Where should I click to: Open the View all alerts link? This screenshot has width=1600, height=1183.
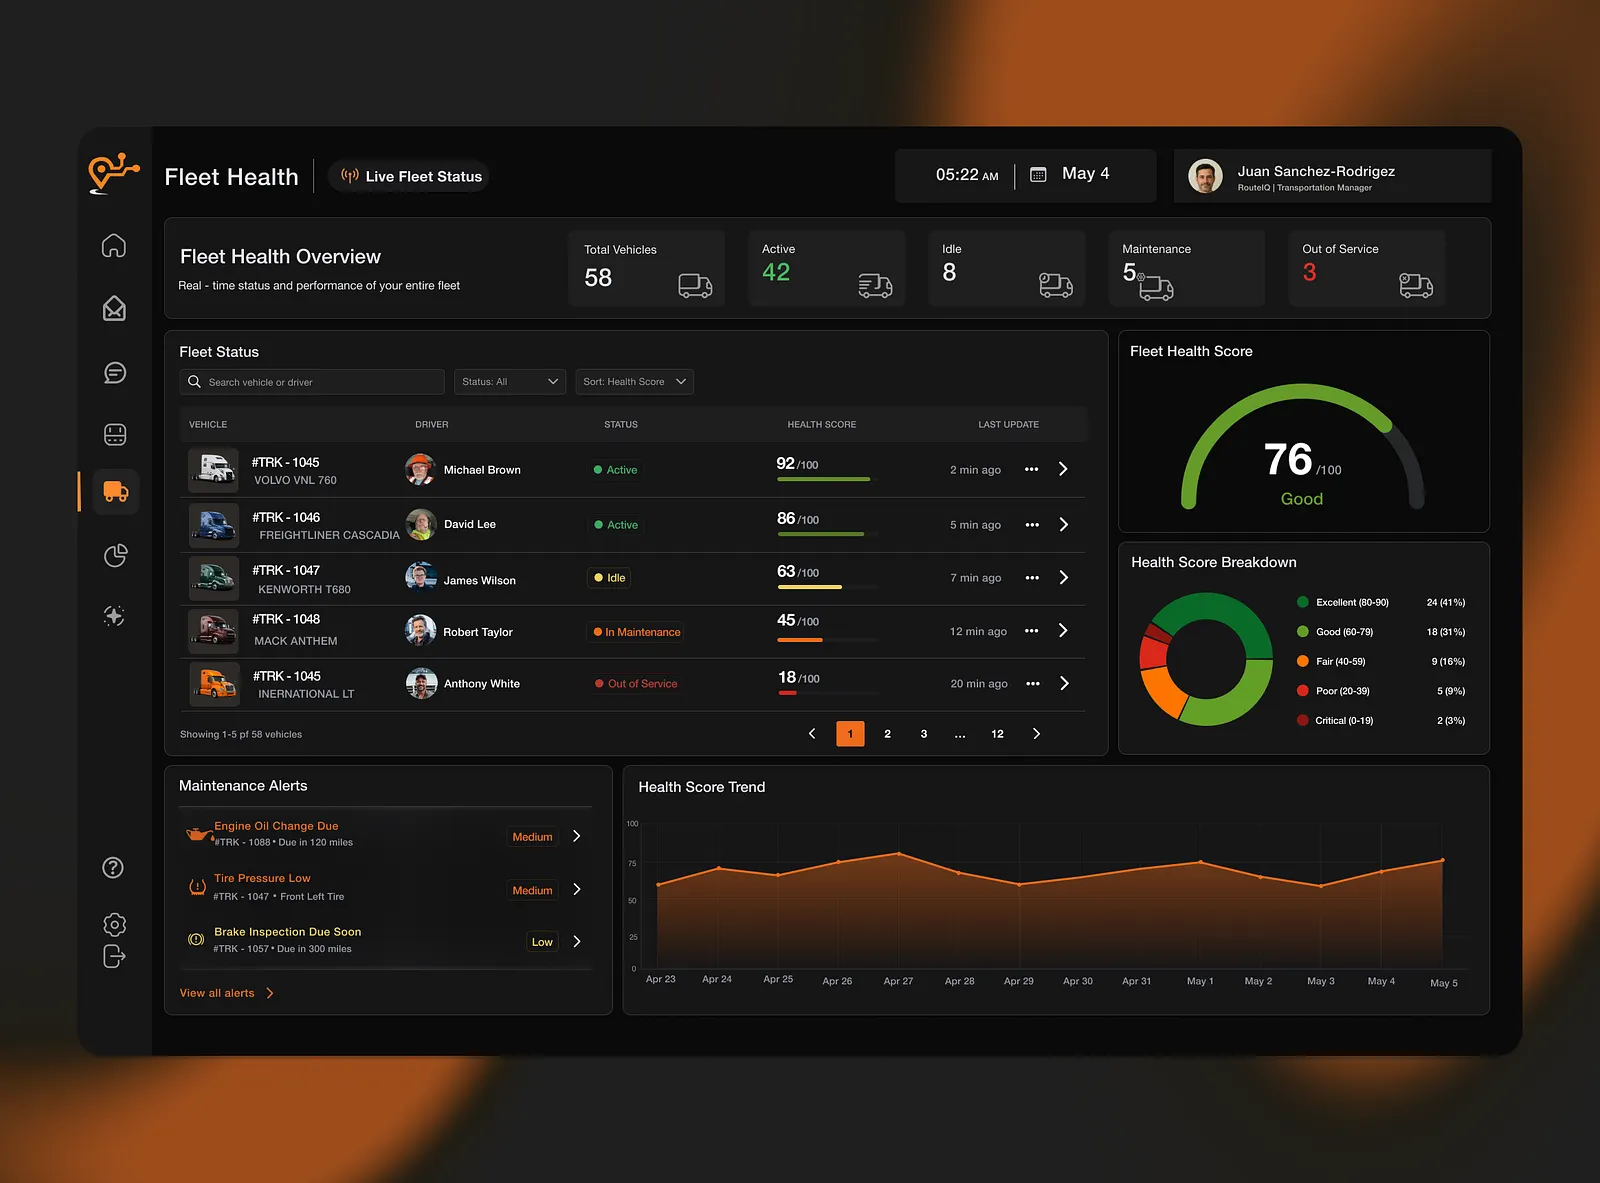click(x=226, y=993)
